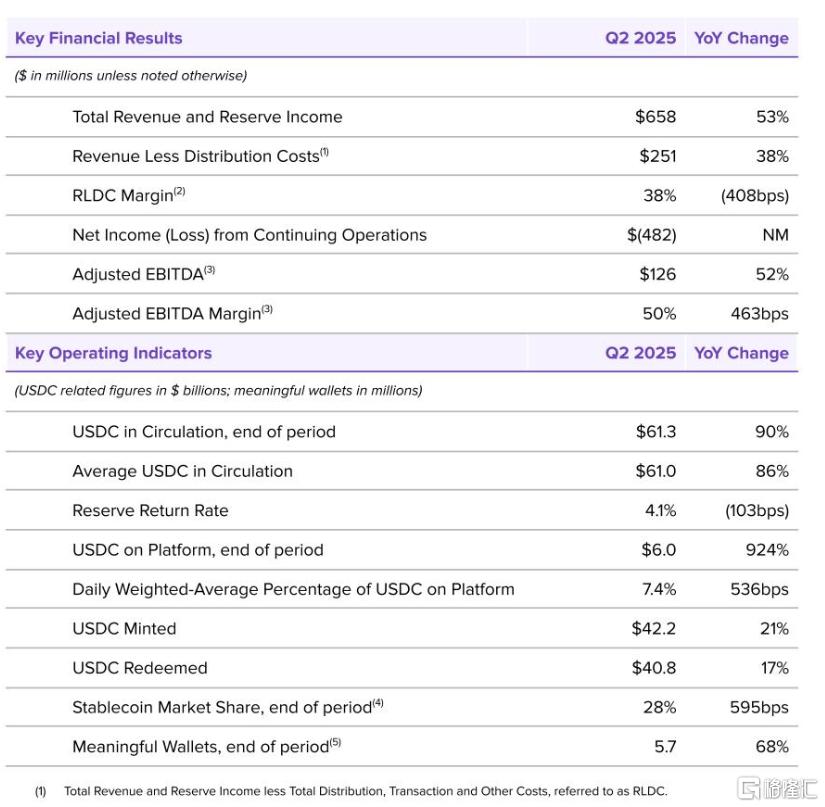Click the USDC Redeemed row label

140,668
